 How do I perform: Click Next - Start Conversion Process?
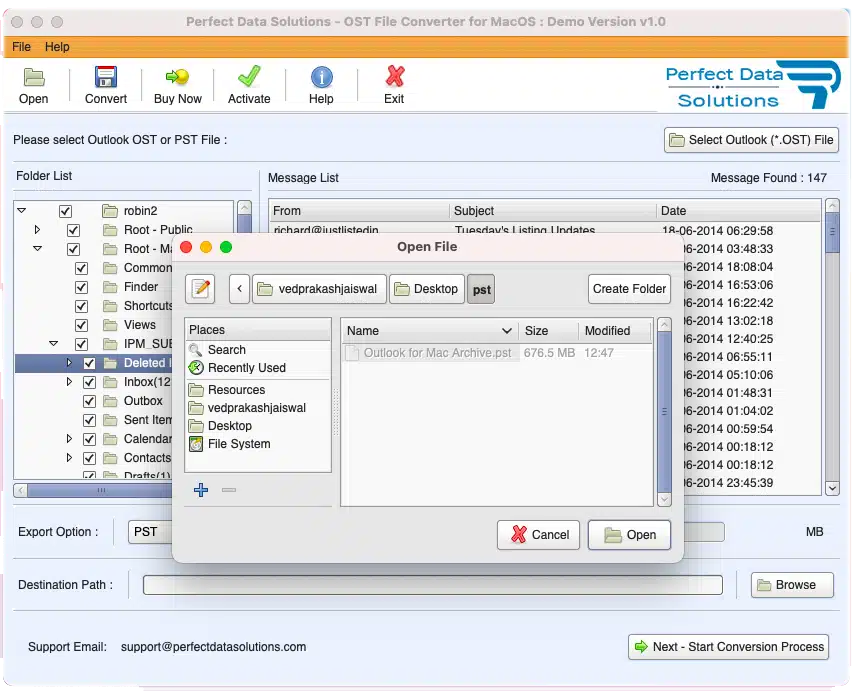729,647
